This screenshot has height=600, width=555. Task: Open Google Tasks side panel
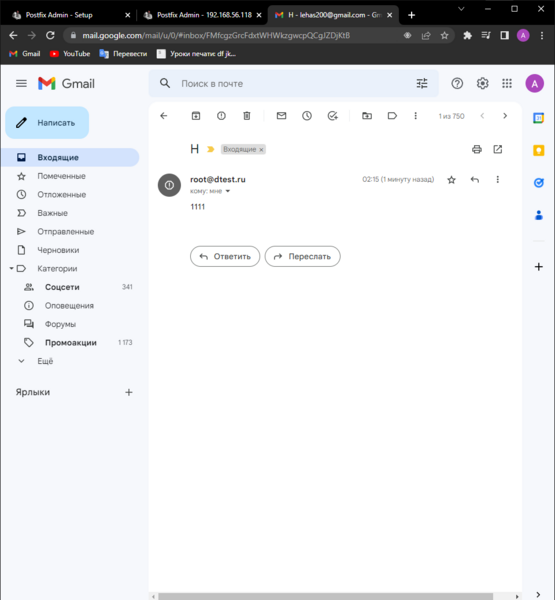[539, 183]
